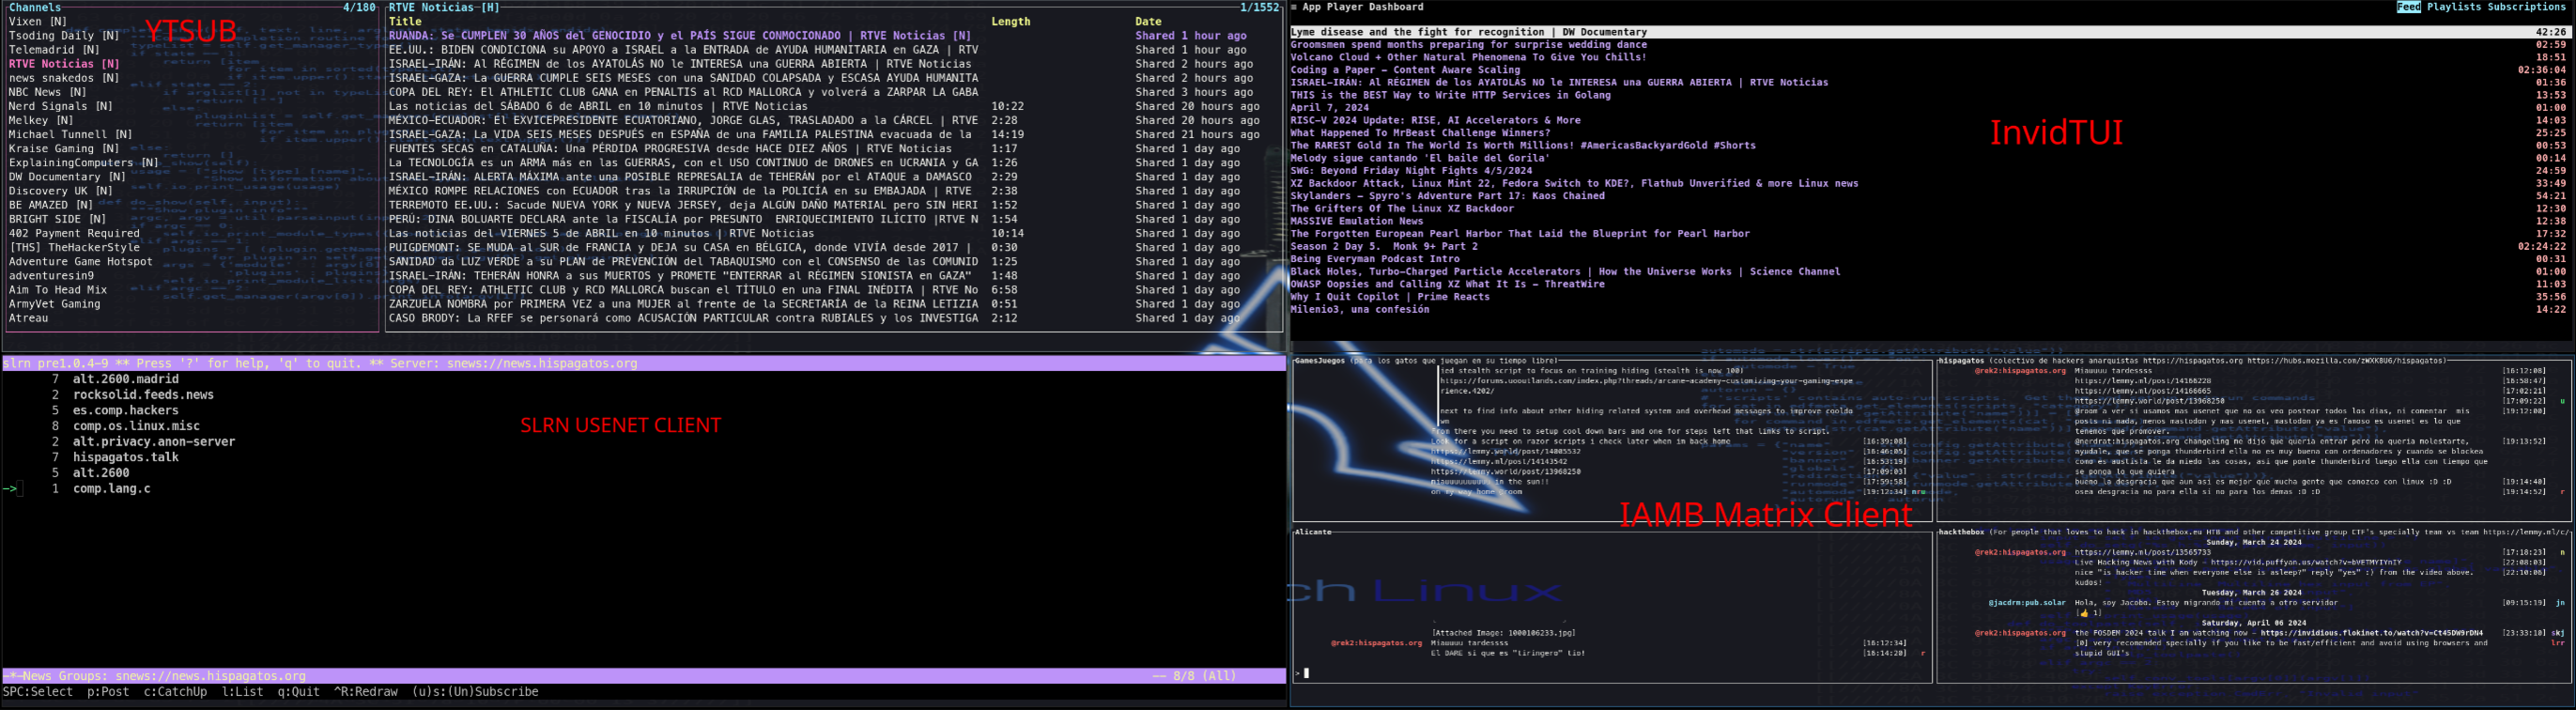Select RTVE Noticias channel in YTSUB
This screenshot has width=2576, height=710.
coord(64,64)
